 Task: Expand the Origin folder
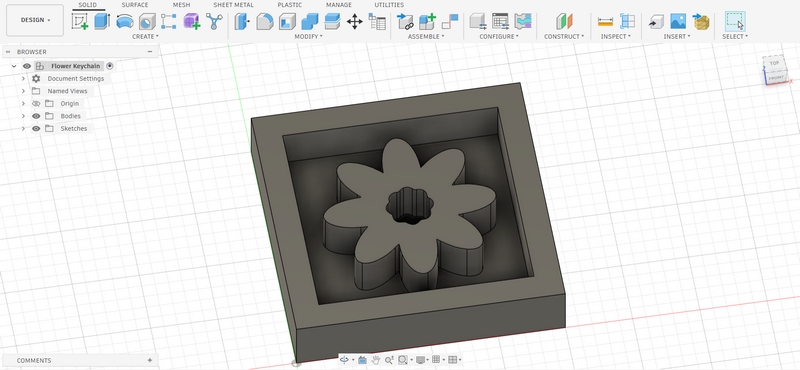click(23, 104)
